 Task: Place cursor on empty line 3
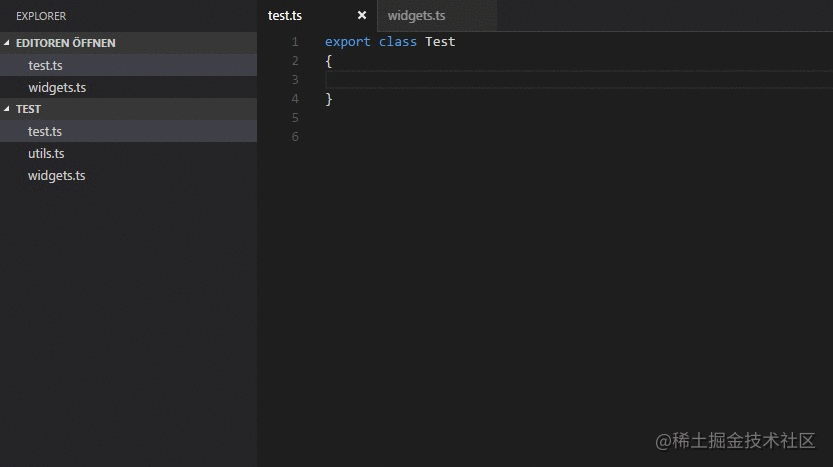[500, 80]
